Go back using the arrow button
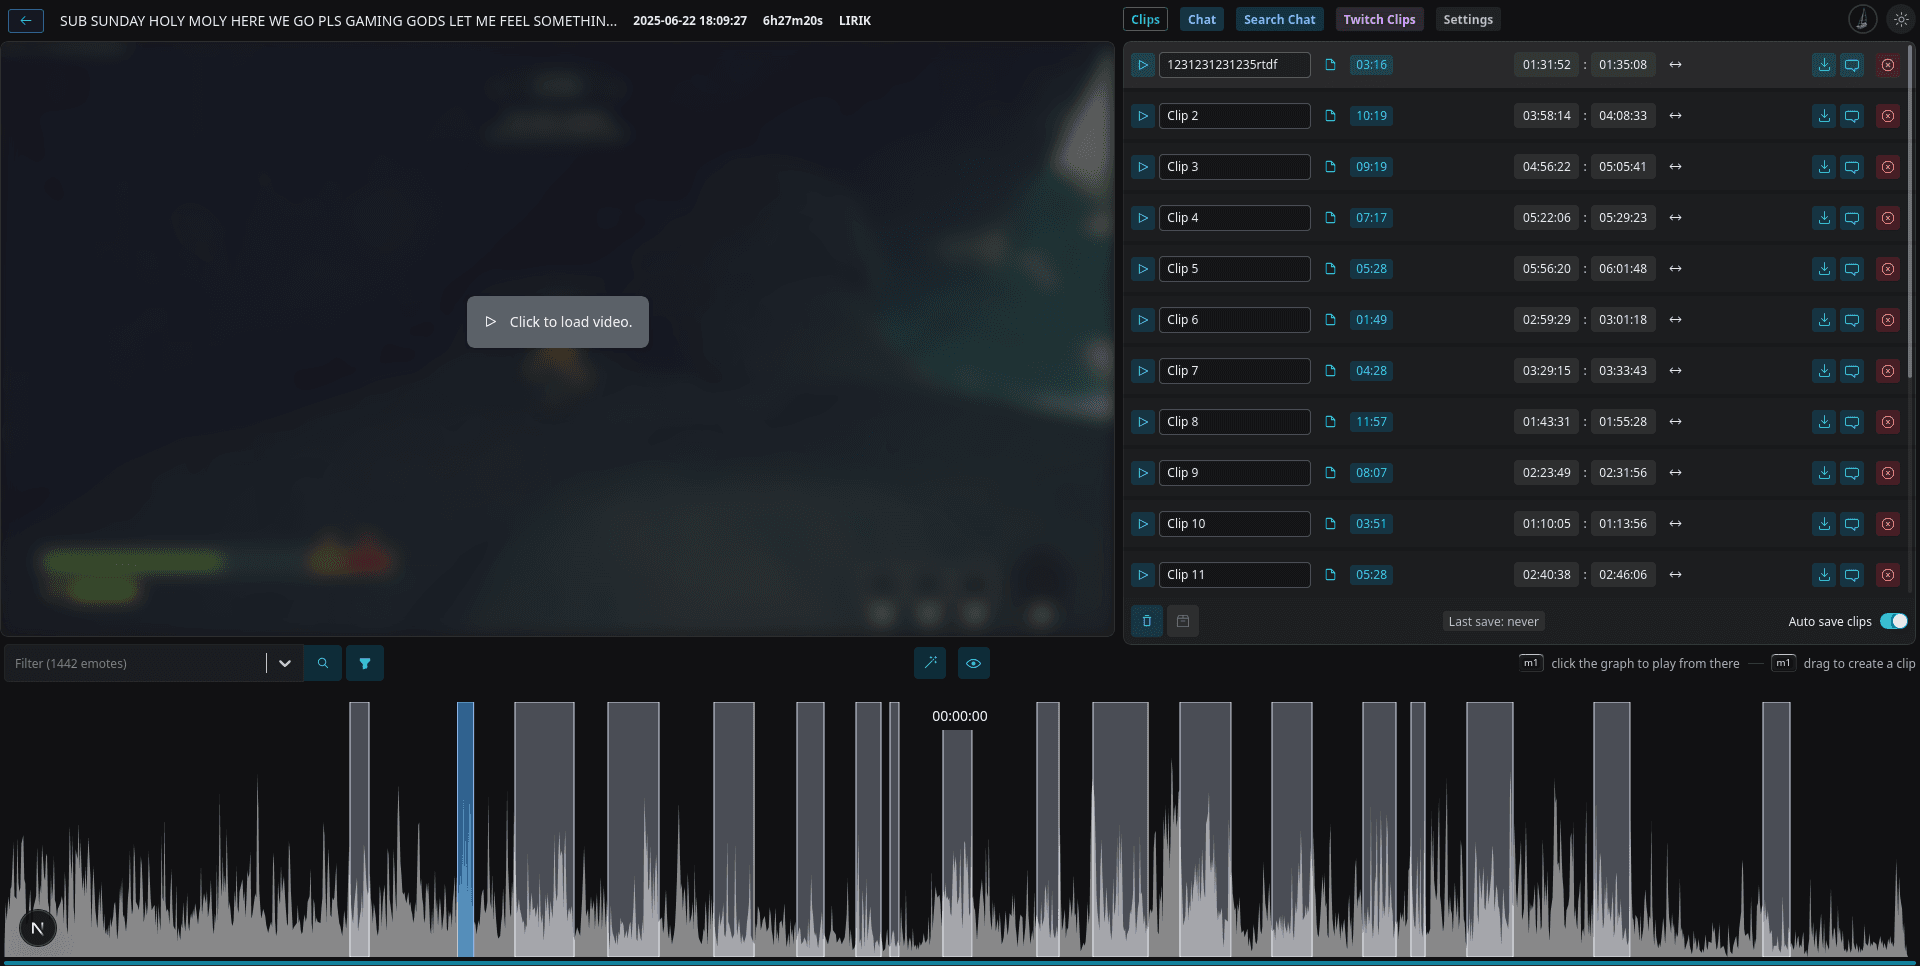This screenshot has width=1920, height=966. [26, 20]
